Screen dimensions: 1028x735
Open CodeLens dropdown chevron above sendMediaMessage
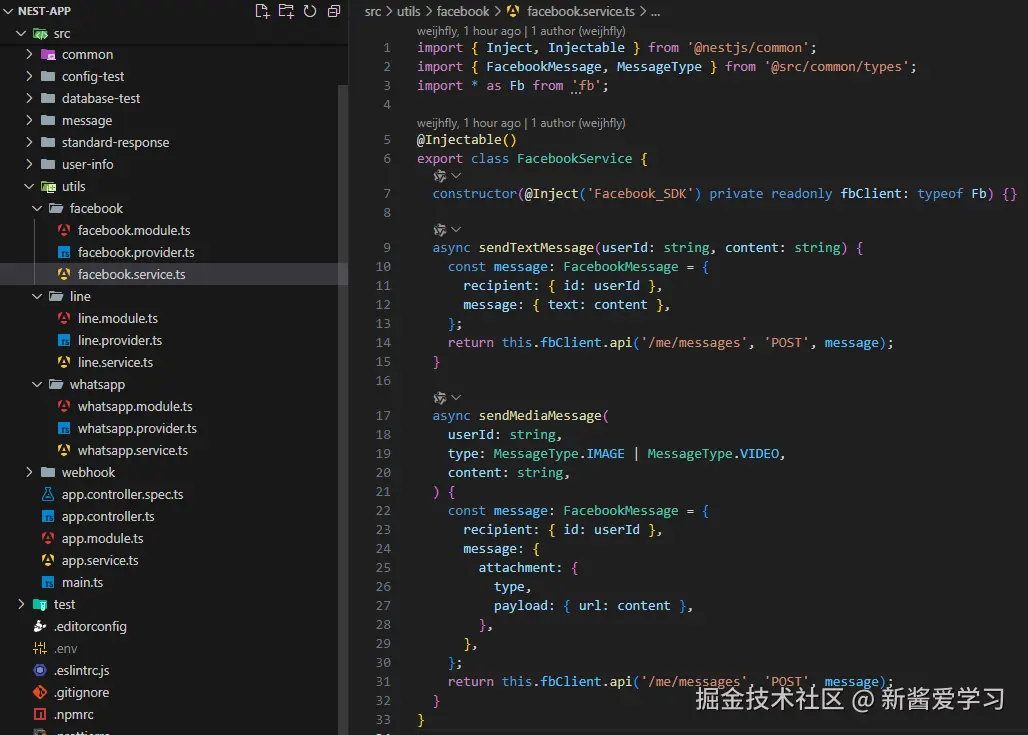(456, 397)
